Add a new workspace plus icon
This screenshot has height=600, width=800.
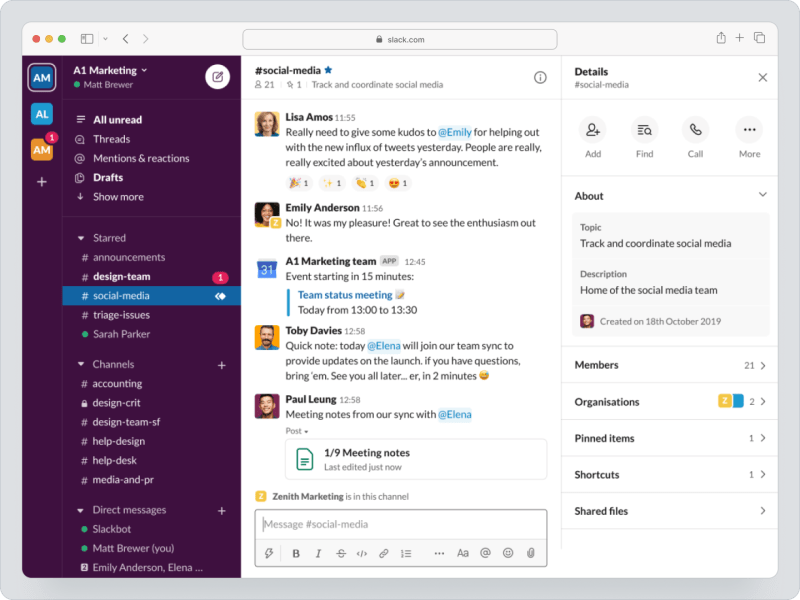tap(42, 182)
